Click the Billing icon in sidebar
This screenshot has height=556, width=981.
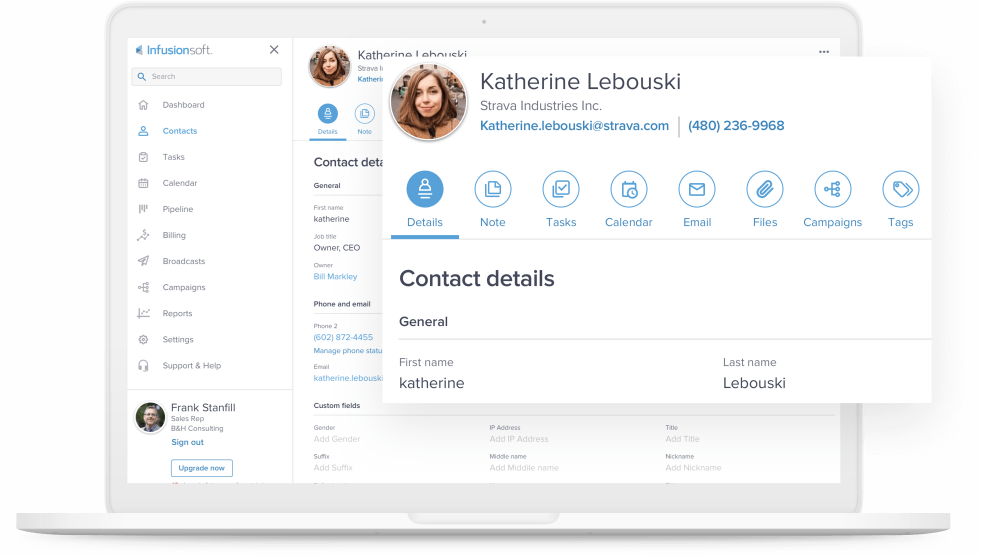pos(143,235)
